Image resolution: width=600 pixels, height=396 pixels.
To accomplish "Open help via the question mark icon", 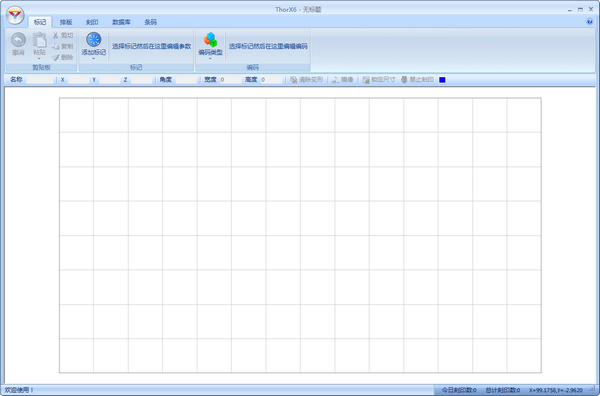I will click(x=590, y=22).
